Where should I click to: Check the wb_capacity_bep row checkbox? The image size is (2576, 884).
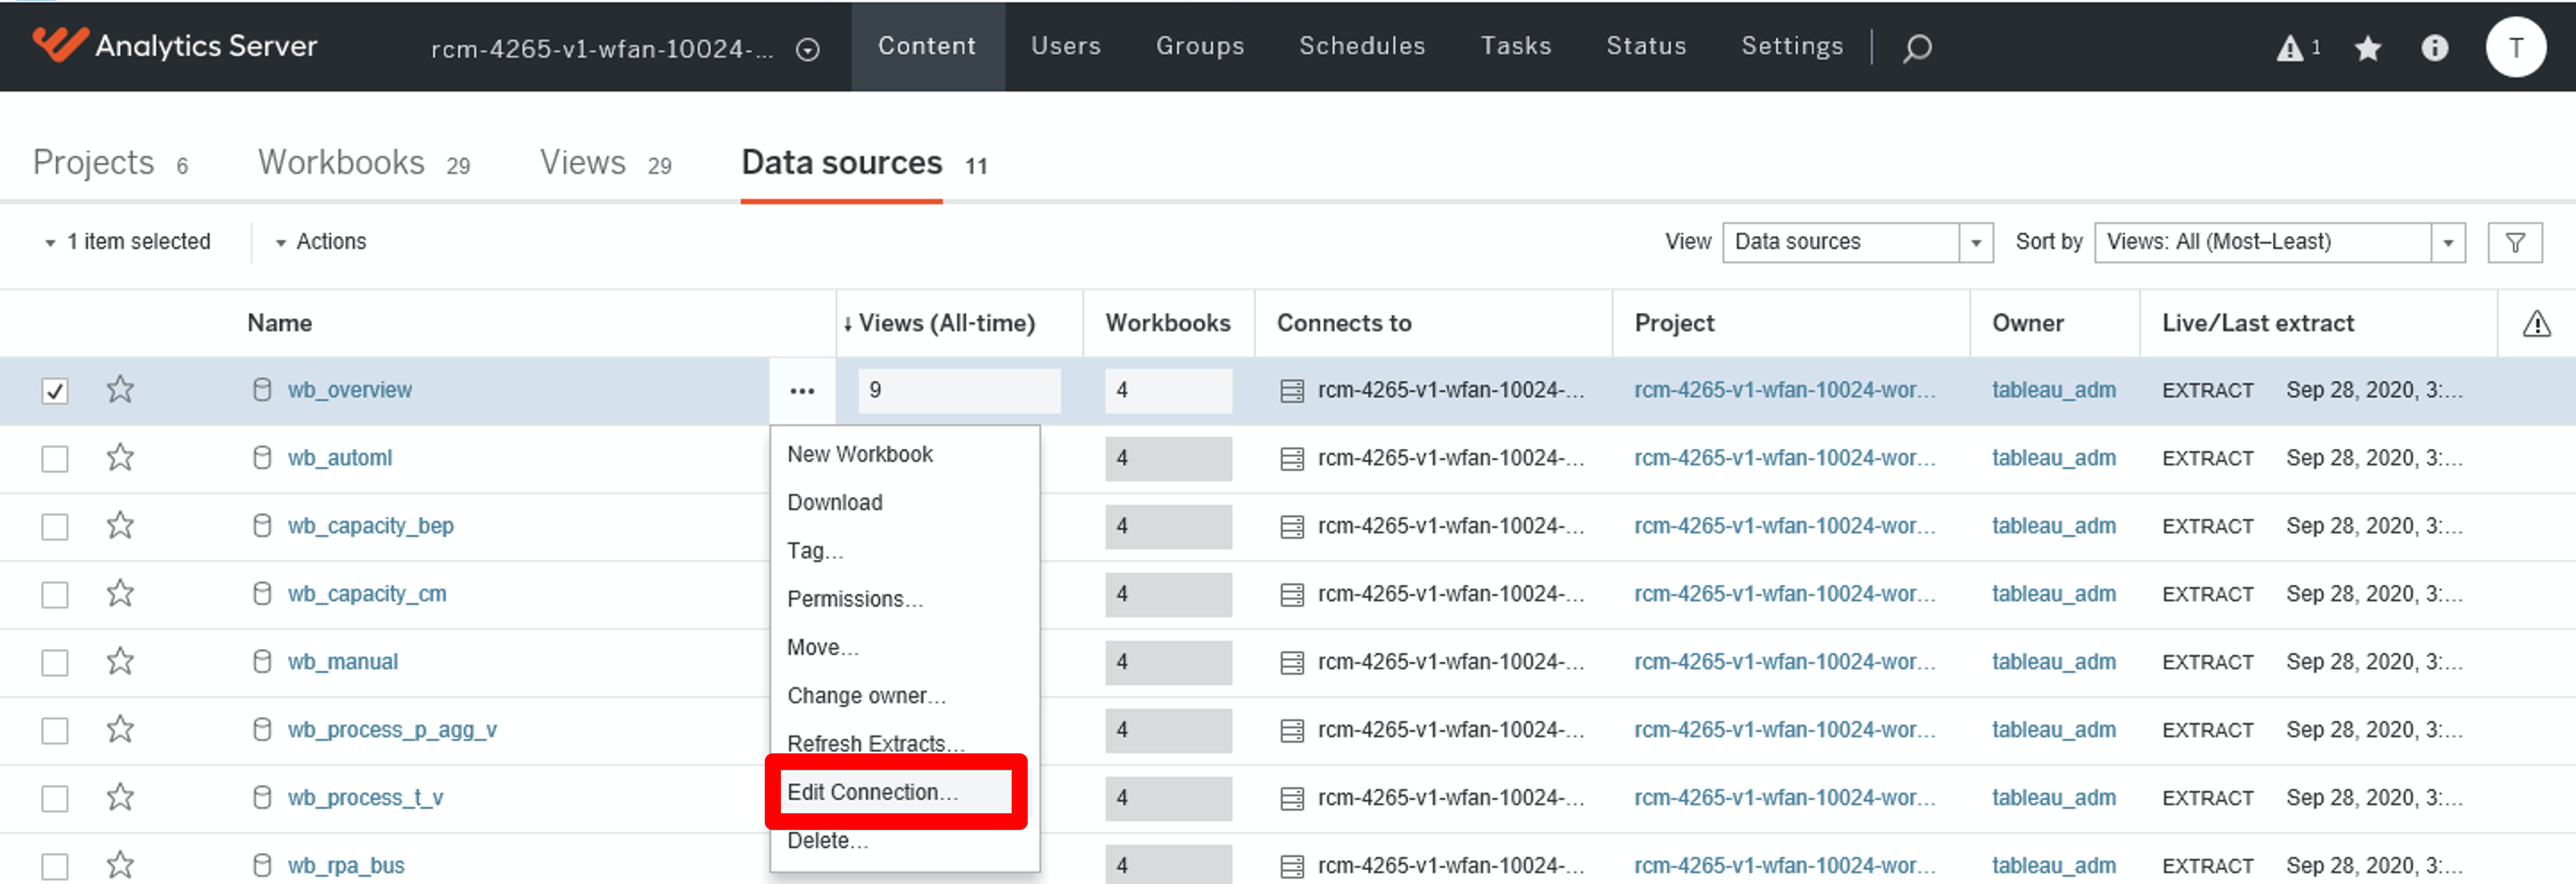point(55,527)
